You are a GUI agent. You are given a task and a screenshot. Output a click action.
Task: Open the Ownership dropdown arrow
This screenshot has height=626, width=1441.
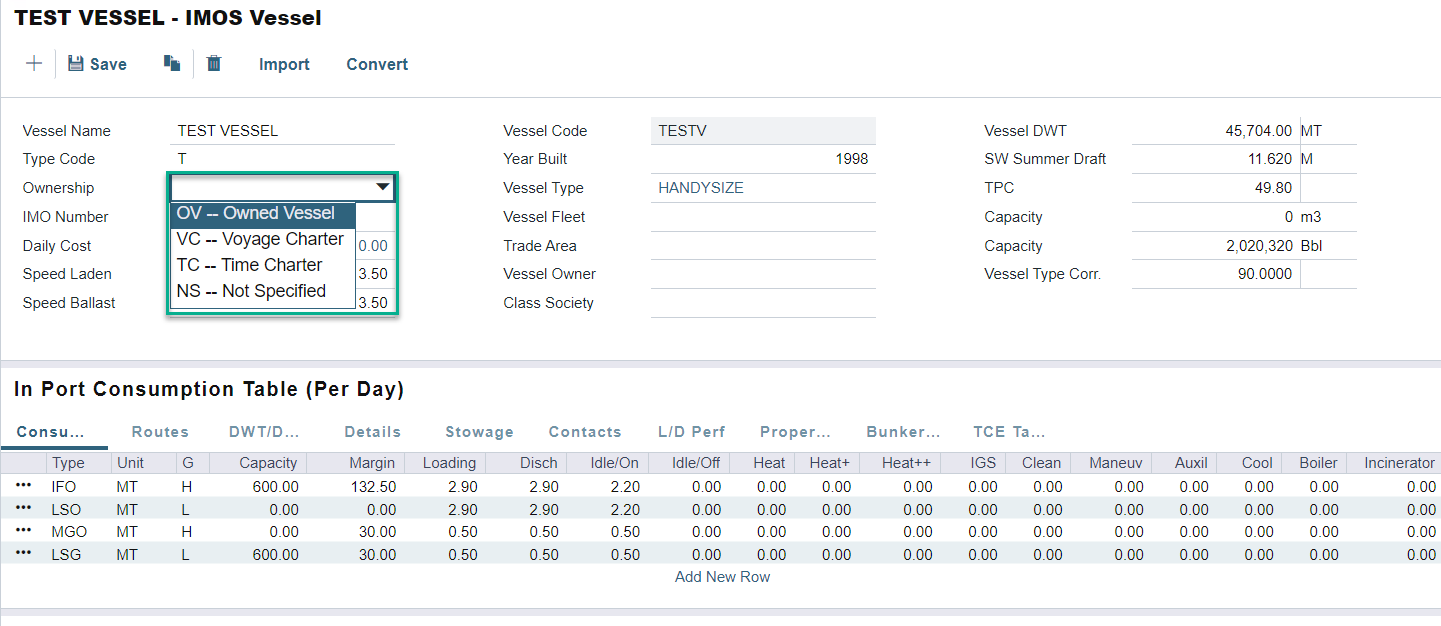click(x=382, y=187)
